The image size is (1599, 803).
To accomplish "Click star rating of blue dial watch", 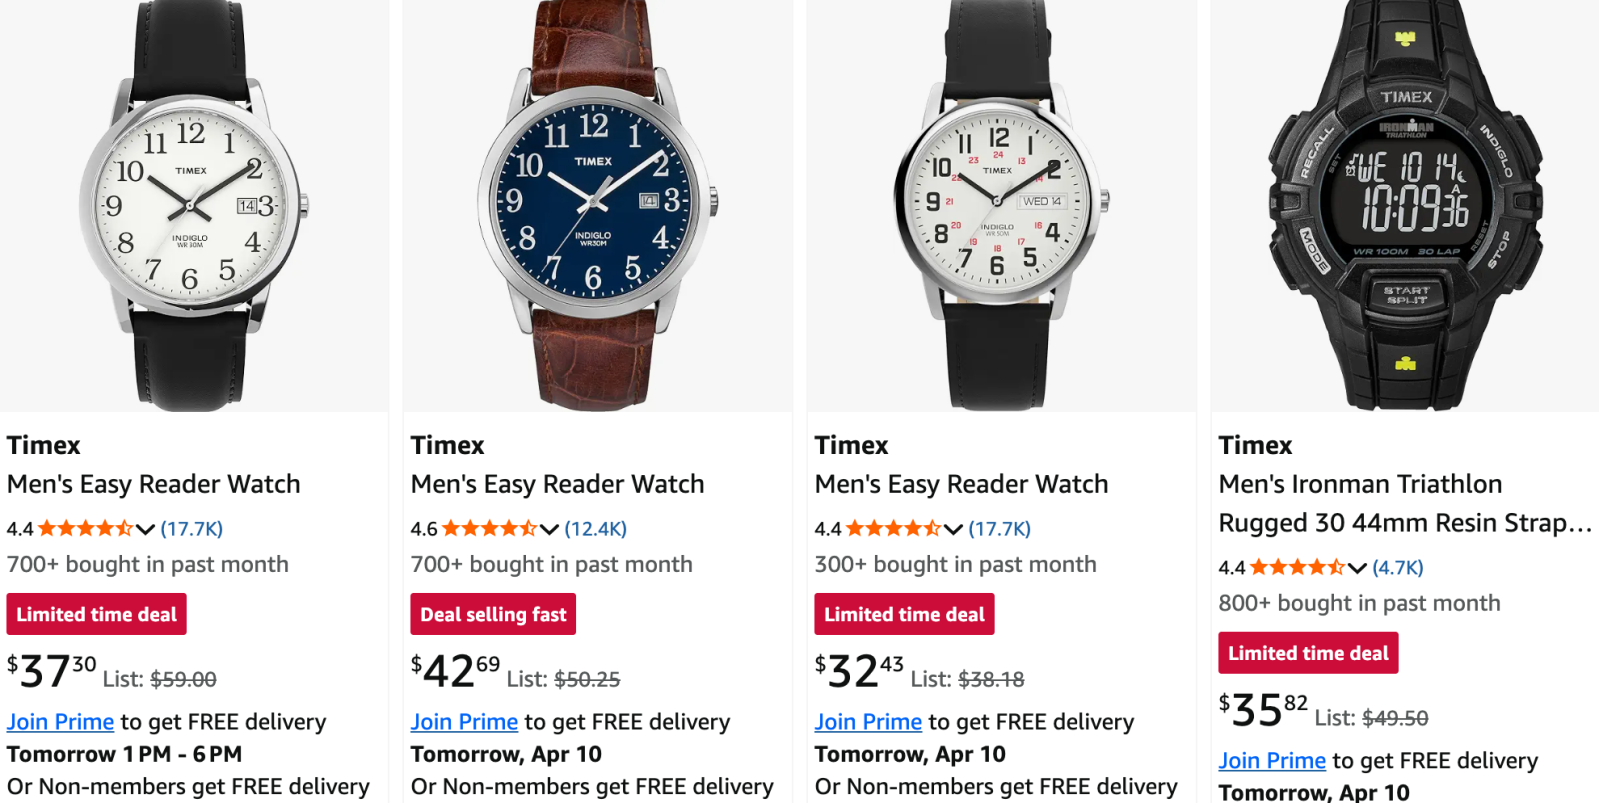I will click(x=489, y=528).
